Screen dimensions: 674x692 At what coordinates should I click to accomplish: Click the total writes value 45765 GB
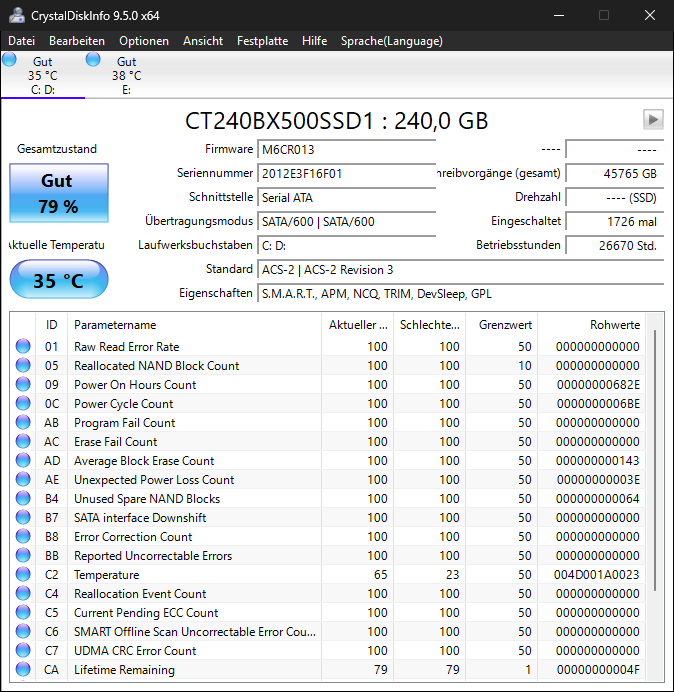click(x=614, y=173)
